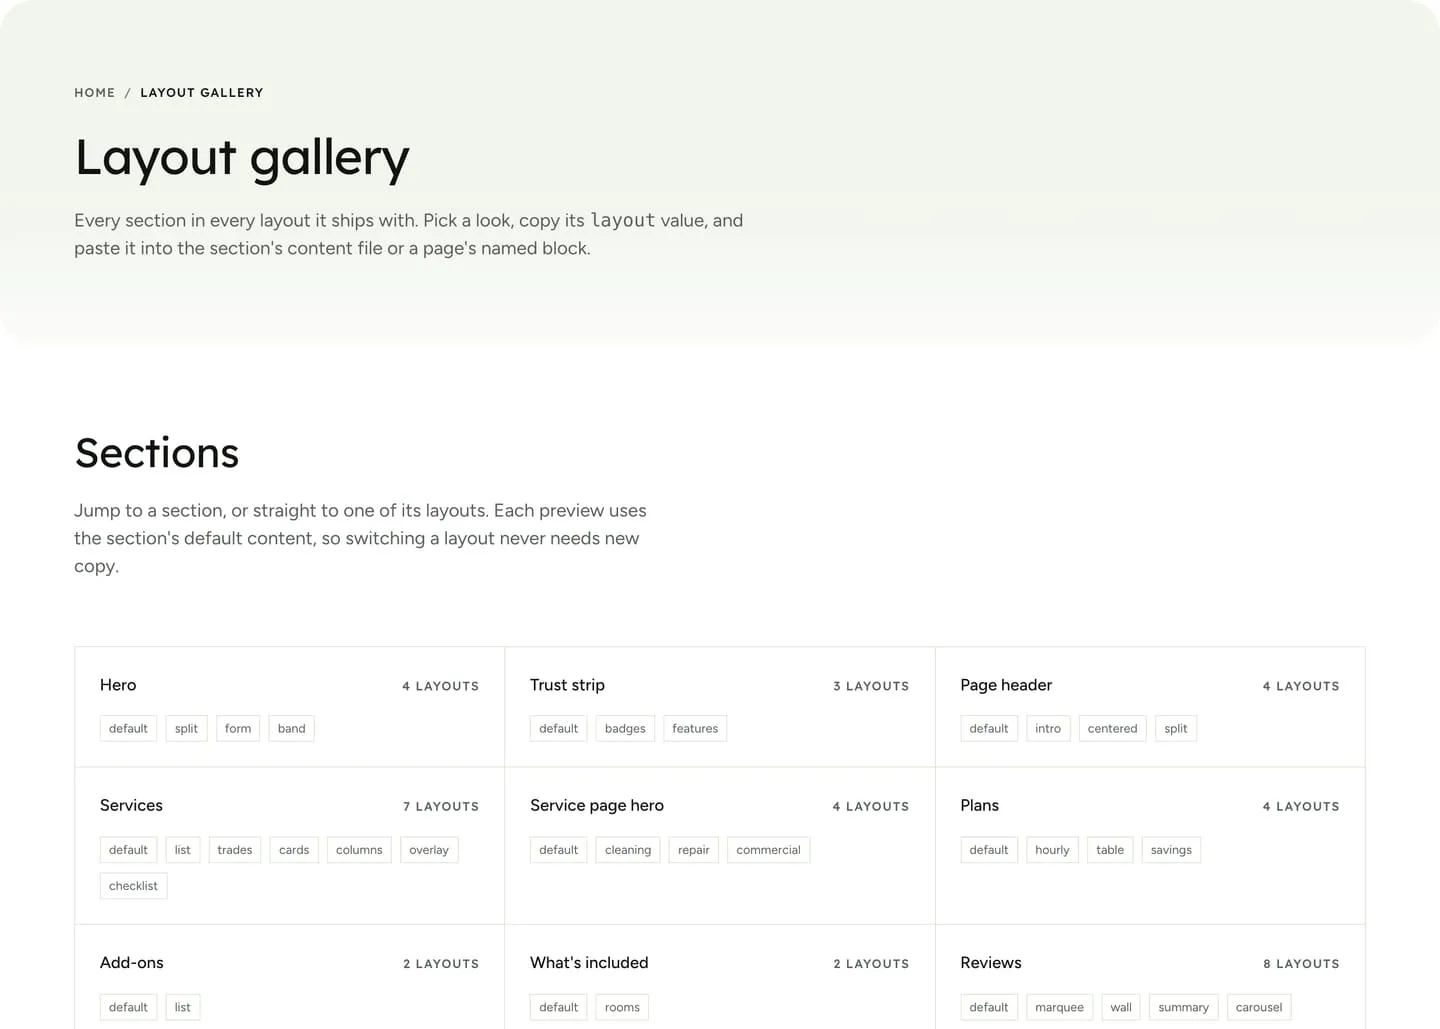Open the Page header section title

click(1006, 685)
